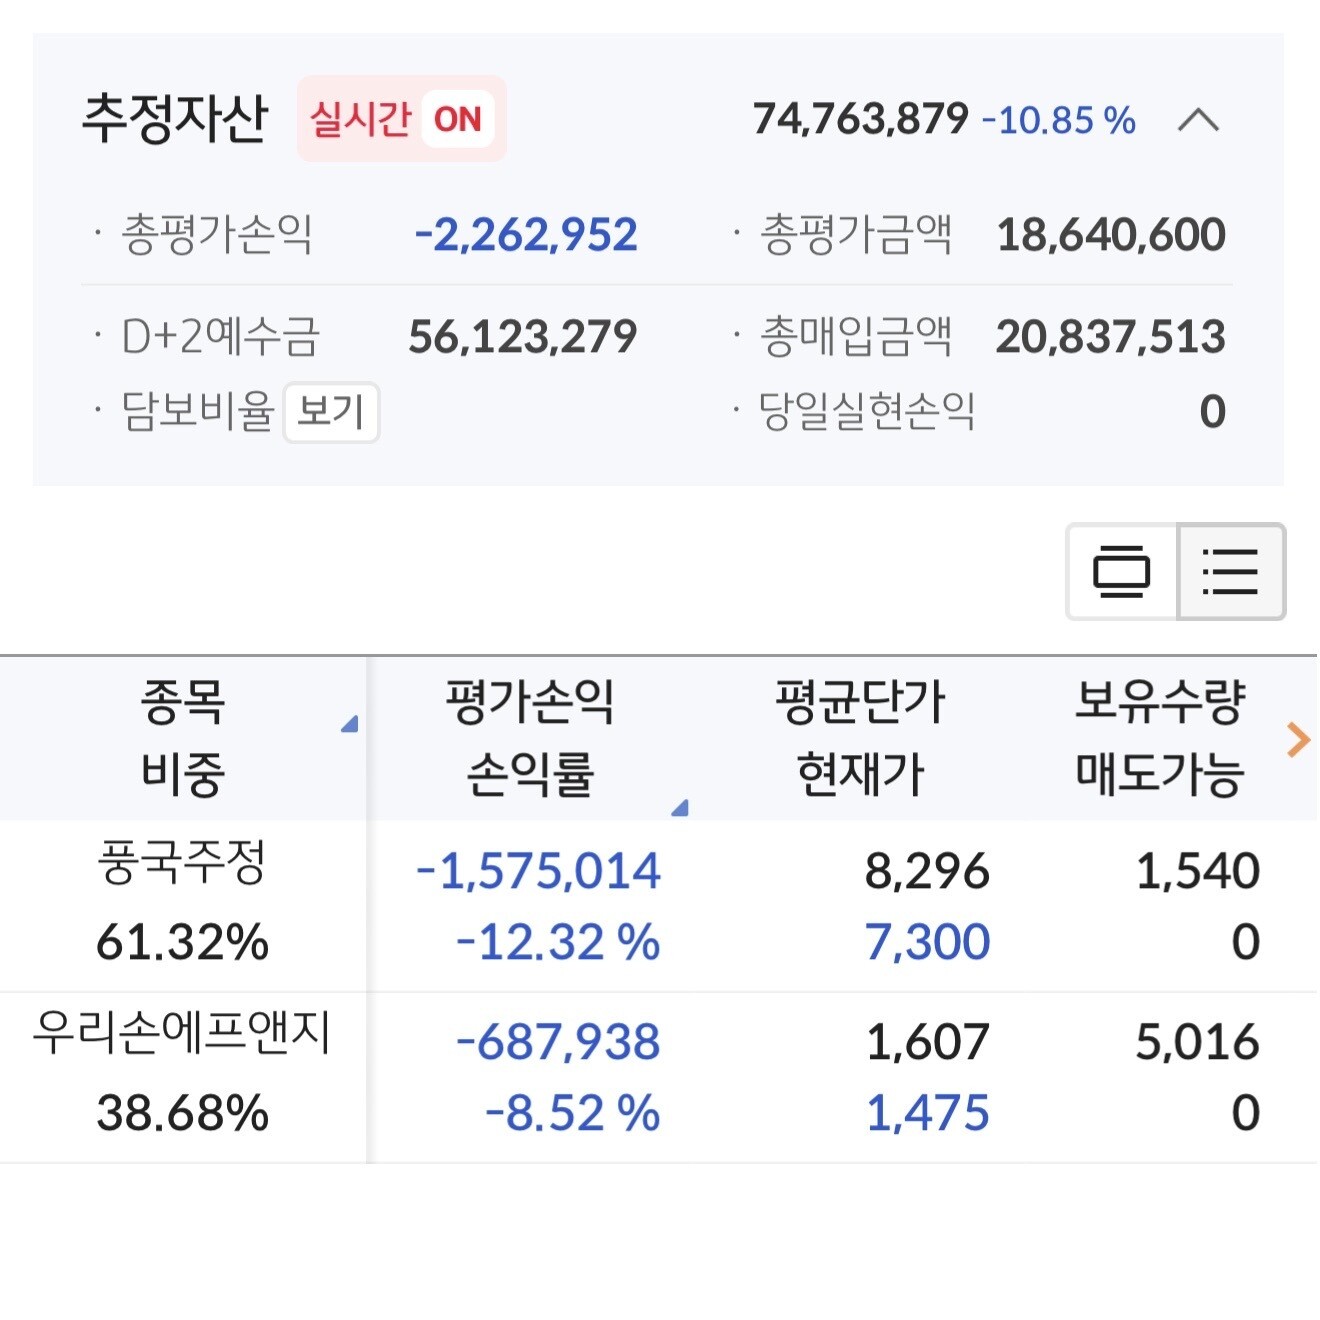Tap the -687,938 loss of 우리손에프앤지
The image size is (1320, 1320).
pos(558,1042)
